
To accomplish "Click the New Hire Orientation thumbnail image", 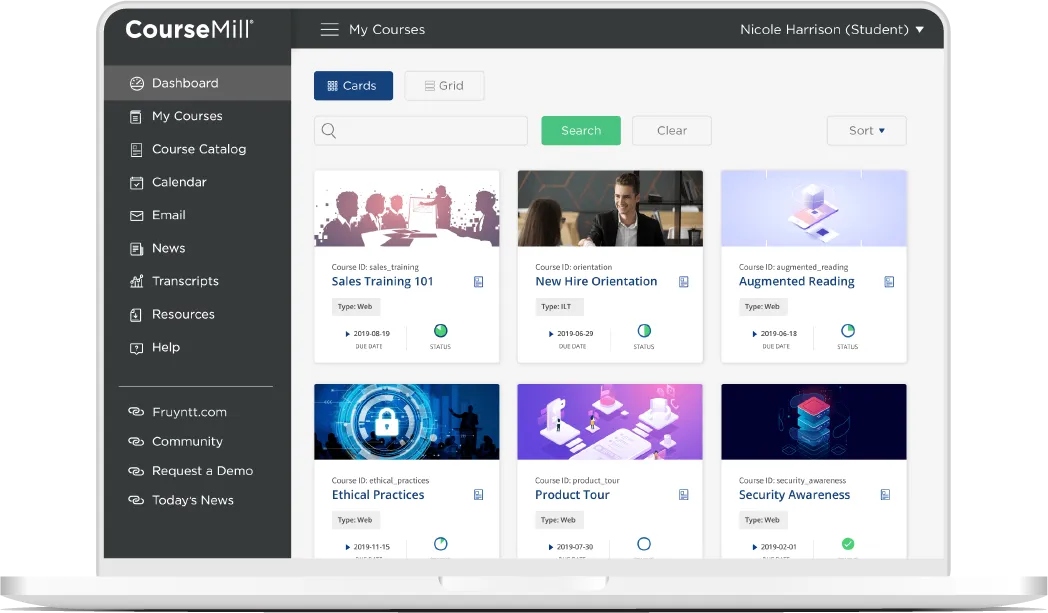I will [610, 209].
